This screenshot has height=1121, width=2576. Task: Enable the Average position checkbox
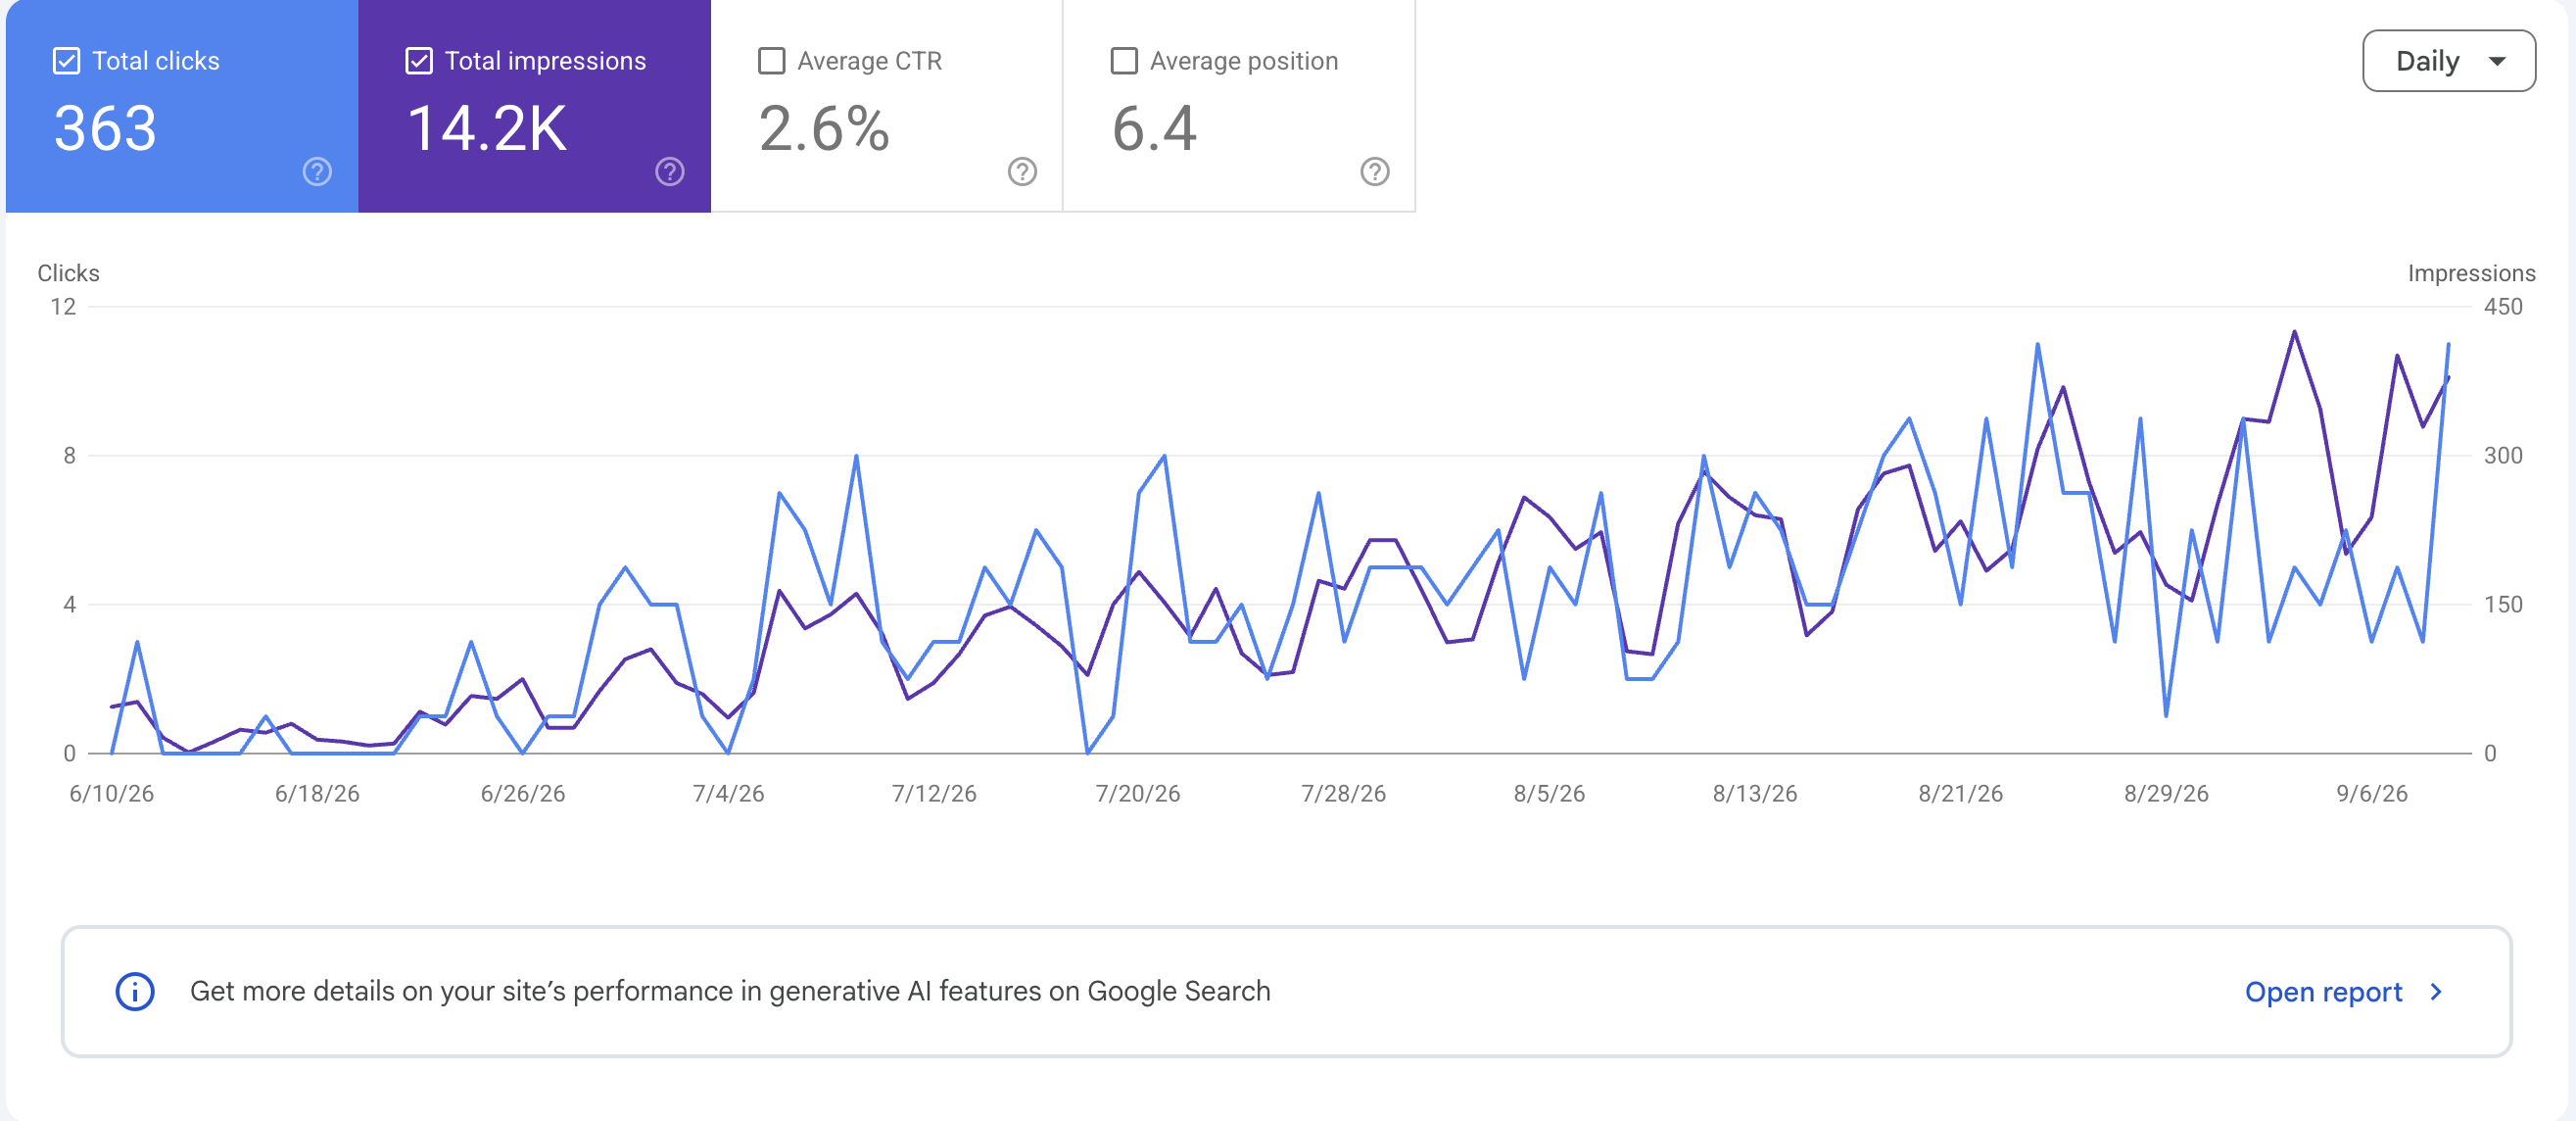tap(1124, 61)
